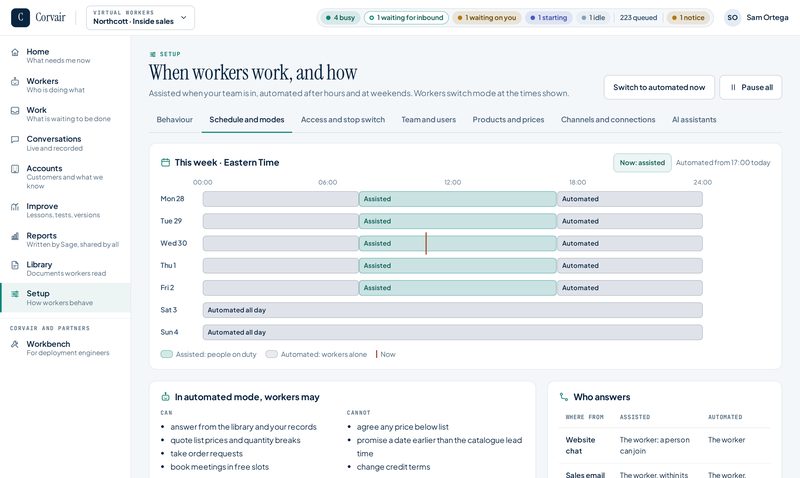Click 1 waiting on you pill
Screen dimensions: 800x478
[487, 17]
